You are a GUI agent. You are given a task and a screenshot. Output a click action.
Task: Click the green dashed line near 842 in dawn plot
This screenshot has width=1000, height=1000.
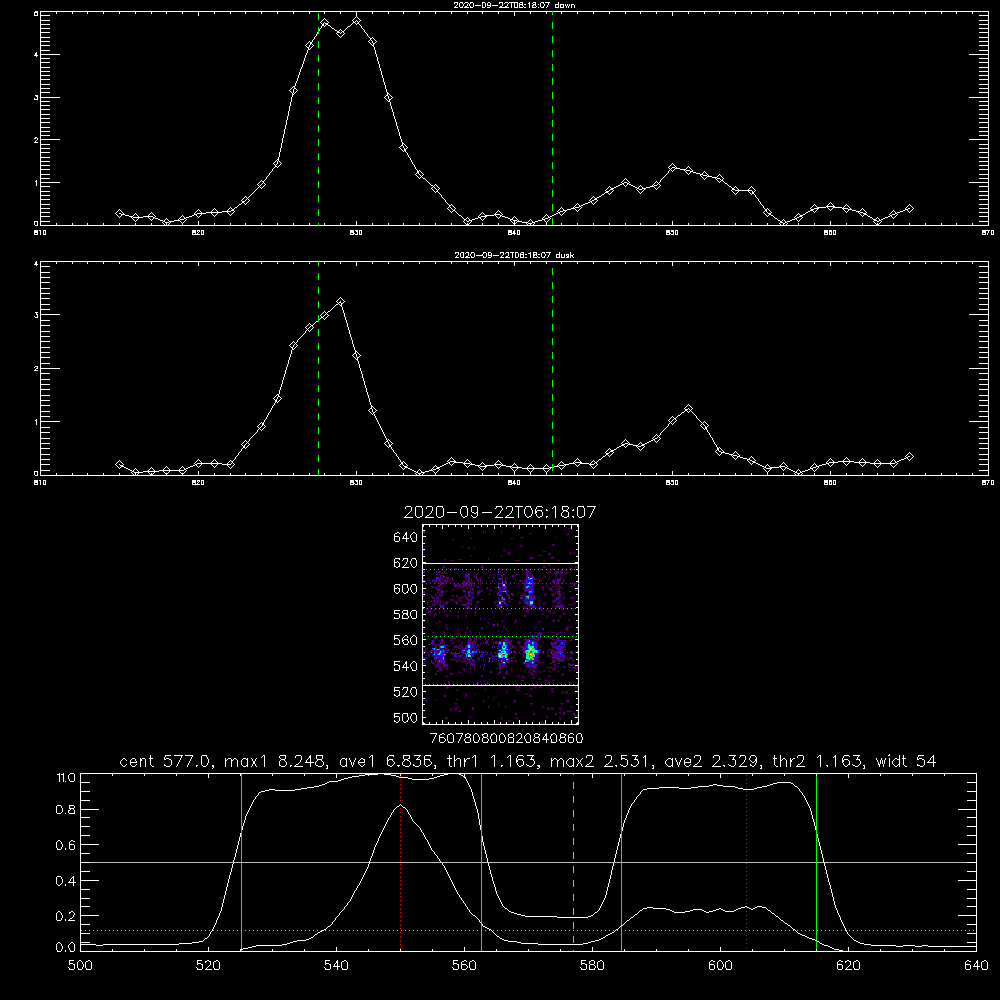click(x=552, y=118)
